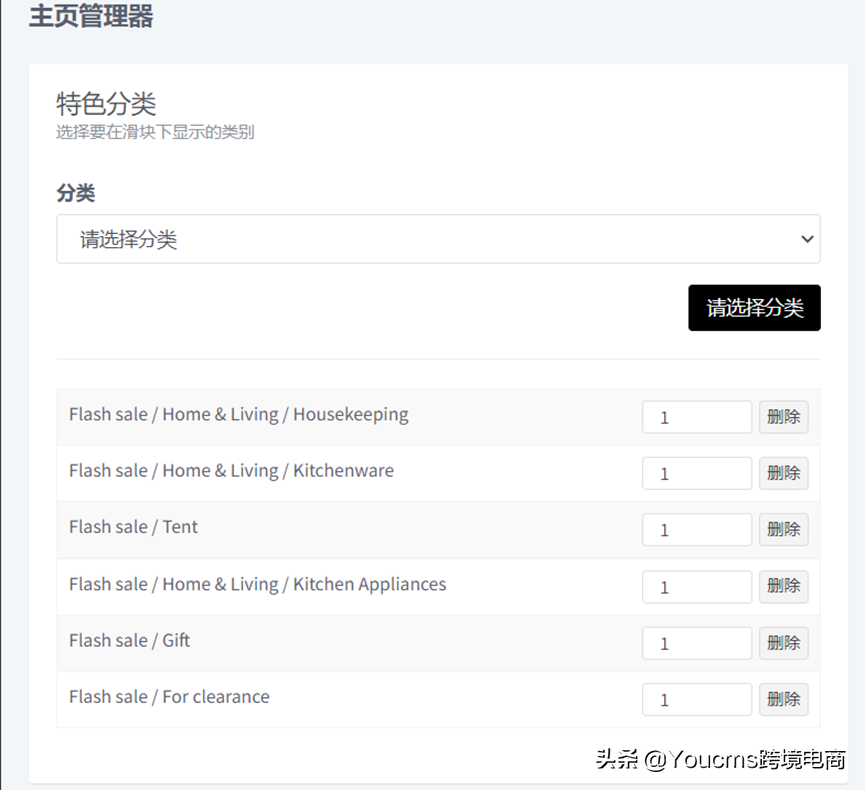Select the text Flash sale / Home & Living / Kitchenware
865x790 pixels.
(x=231, y=471)
